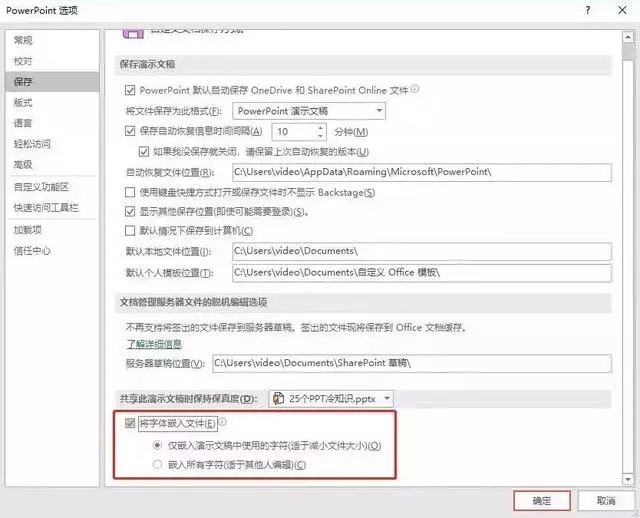This screenshot has height=518, width=640.
Task: Open the 校对 options category
Action: click(x=23, y=61)
